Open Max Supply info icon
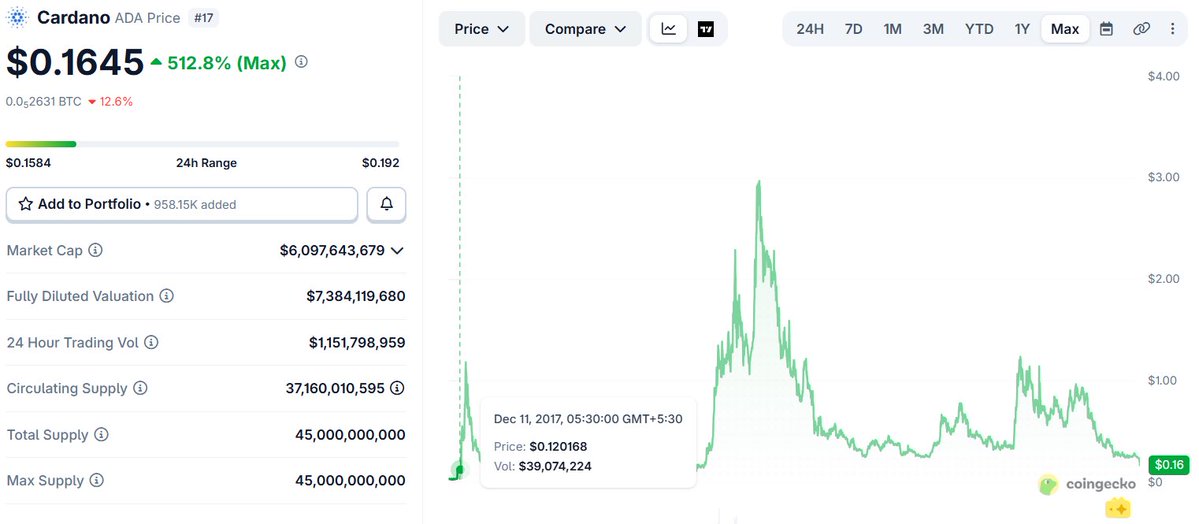 (96, 480)
